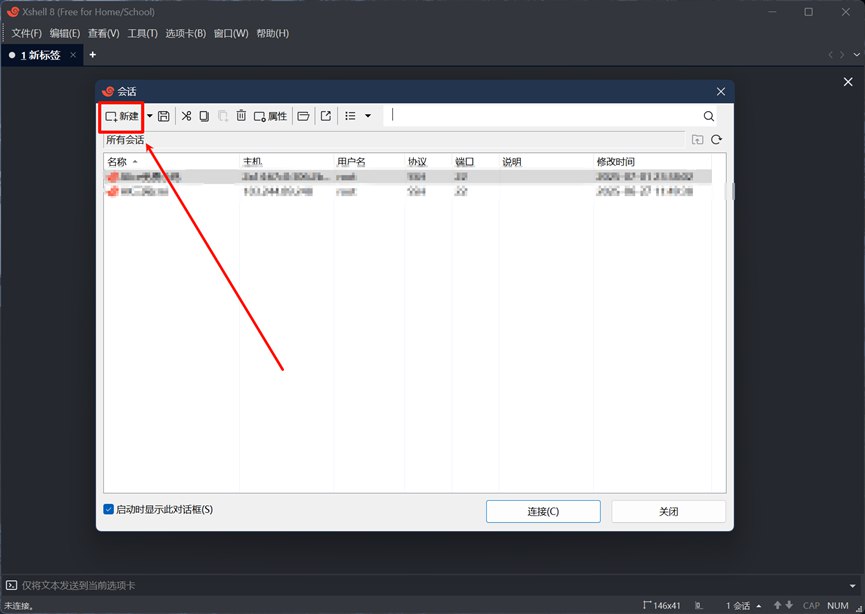
Task: Cut the selected session with the scissors icon
Action: 186,115
